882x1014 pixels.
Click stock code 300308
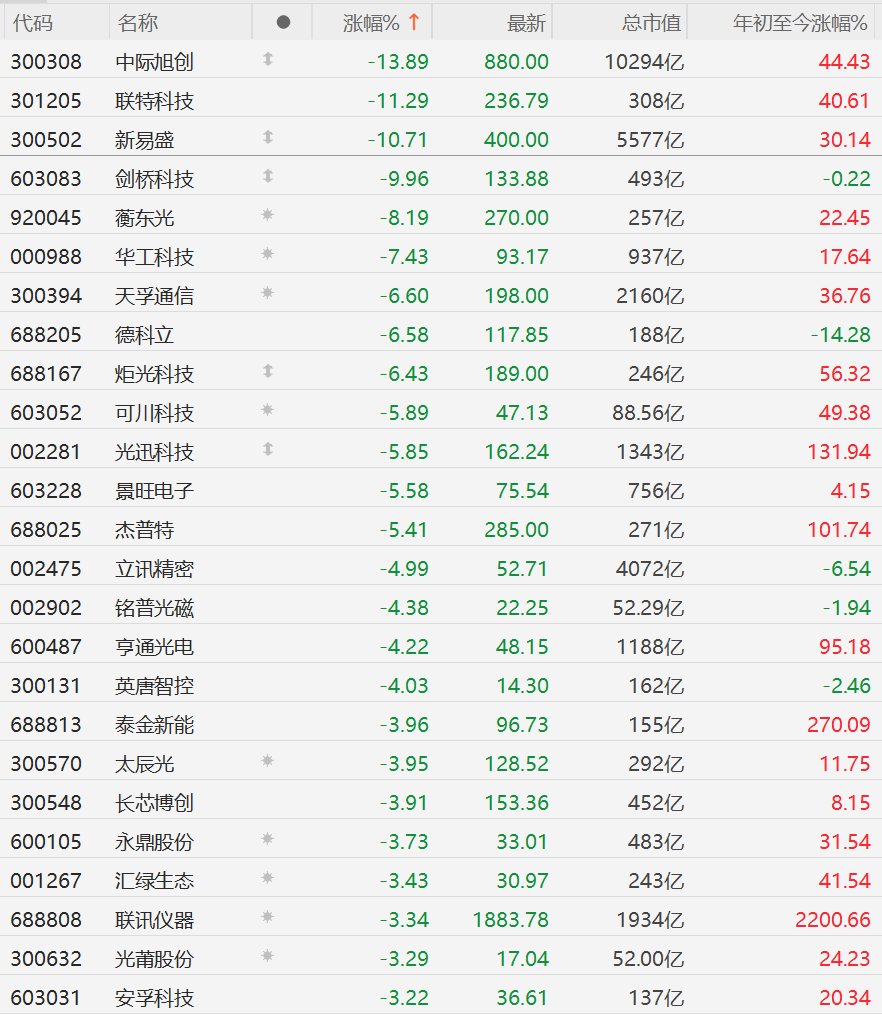pyautogui.click(x=46, y=62)
